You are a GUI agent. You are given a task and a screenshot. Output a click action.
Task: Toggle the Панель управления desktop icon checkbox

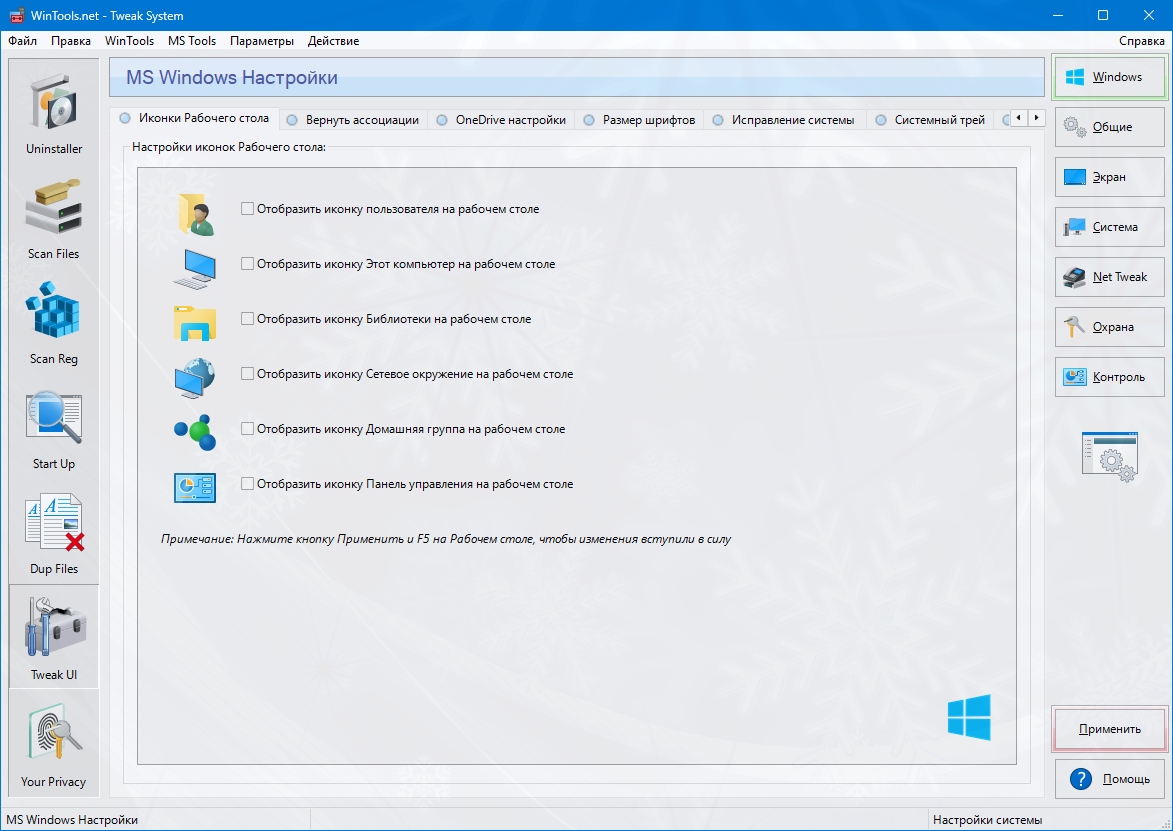click(247, 484)
